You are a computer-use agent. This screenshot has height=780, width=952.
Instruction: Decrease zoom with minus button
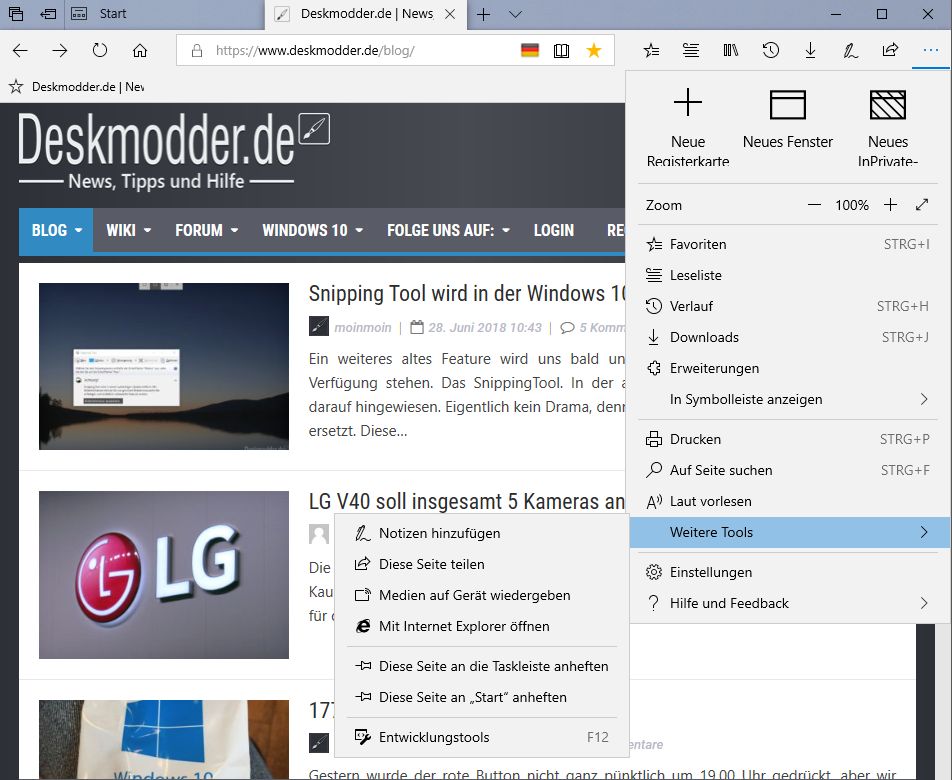[814, 205]
